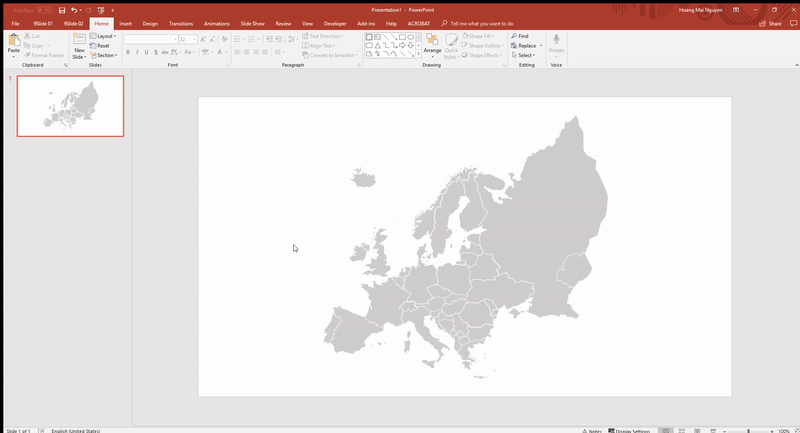Click Decrease Indent icon
This screenshot has height=433, width=800.
click(269, 39)
